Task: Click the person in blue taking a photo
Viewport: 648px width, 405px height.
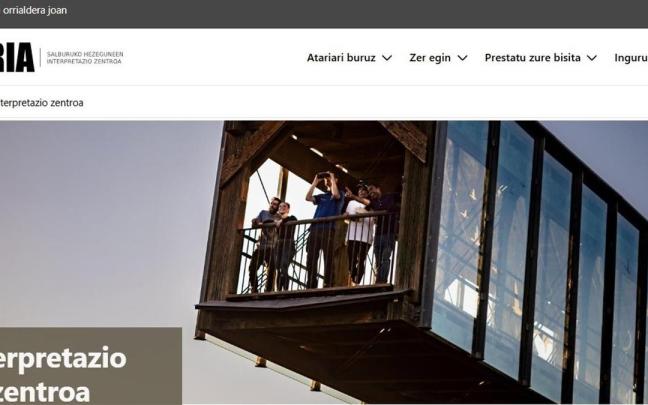Action: coord(326,229)
